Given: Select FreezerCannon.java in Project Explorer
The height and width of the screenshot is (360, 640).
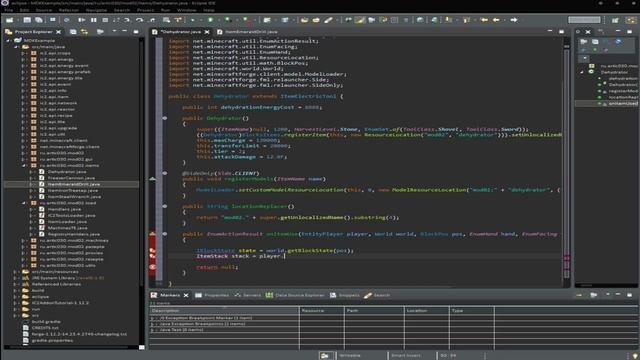Looking at the screenshot, I should point(71,178).
